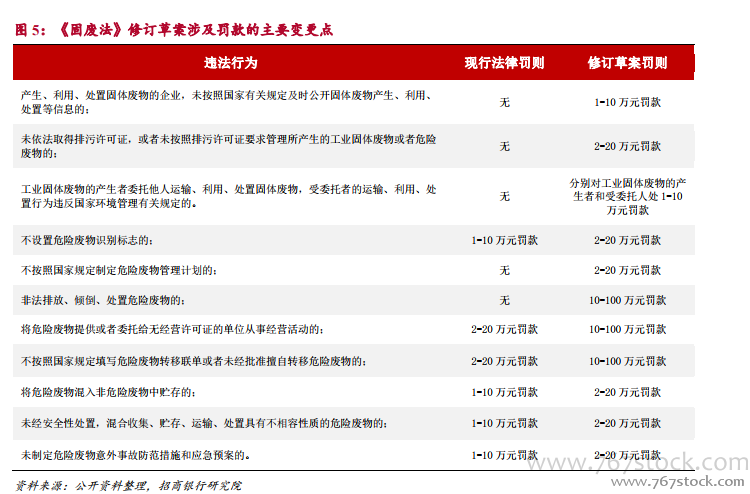The image size is (750, 494).
Task: Click '1-10 万元罚款' in the '公开固体废物产生' row
Action: (627, 102)
